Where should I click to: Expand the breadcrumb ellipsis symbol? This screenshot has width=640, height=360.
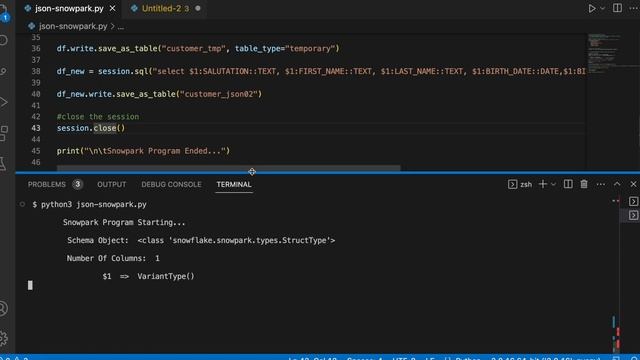pyautogui.click(x=121, y=27)
